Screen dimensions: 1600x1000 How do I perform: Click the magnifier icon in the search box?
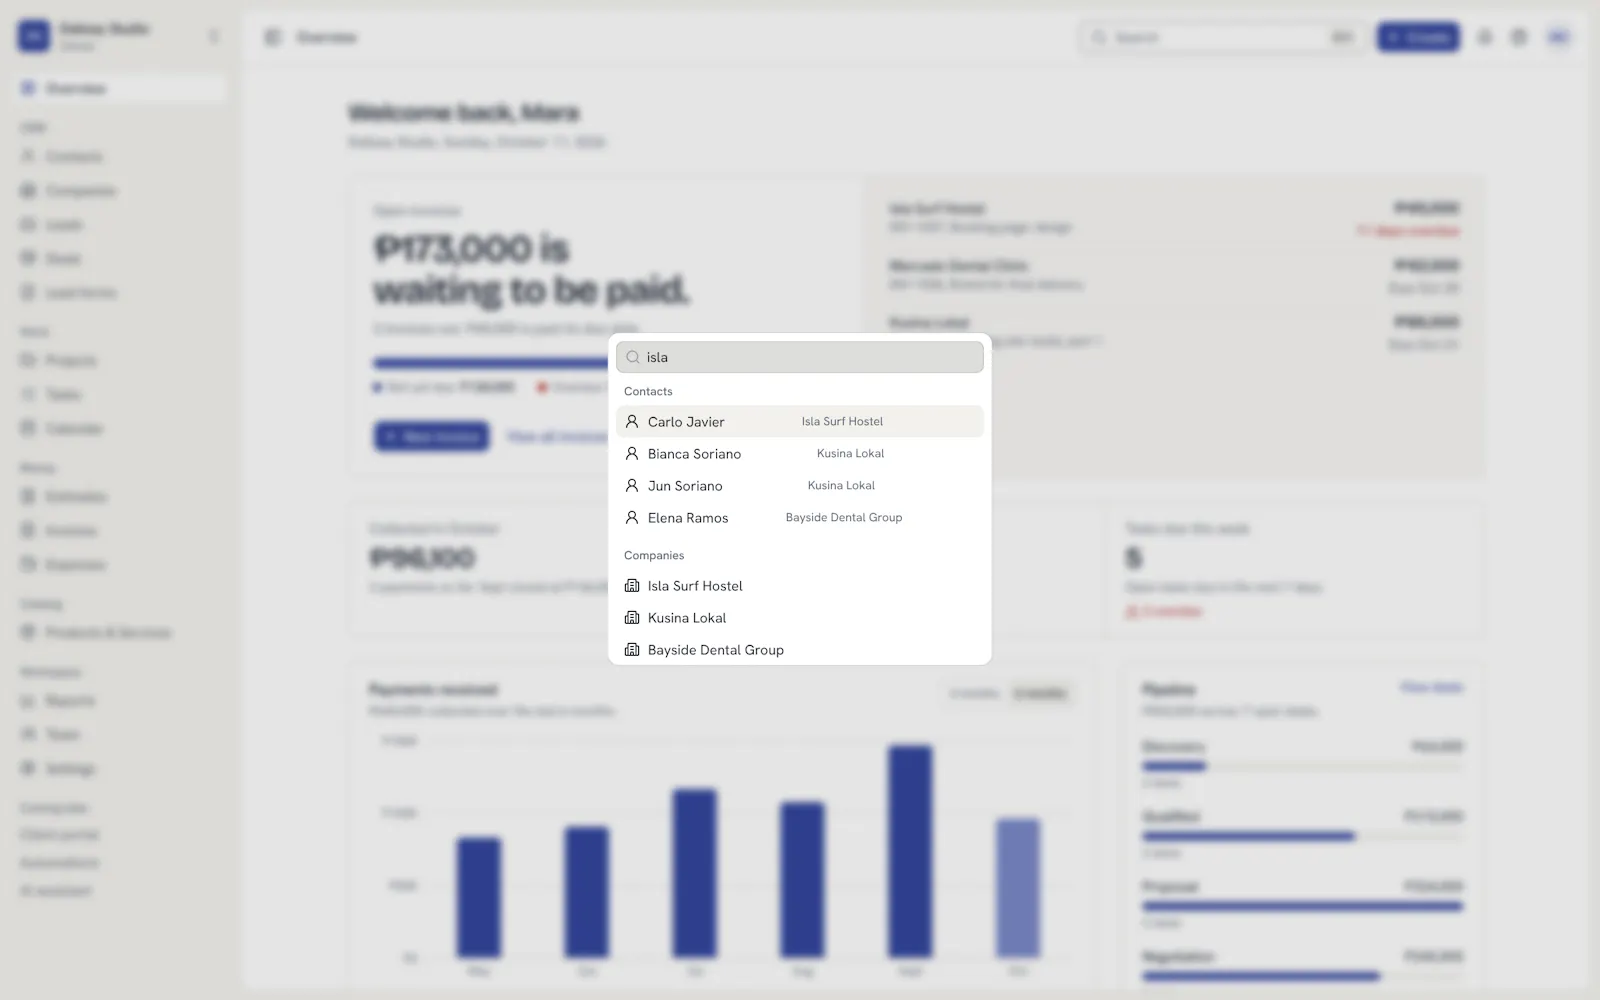coord(633,357)
